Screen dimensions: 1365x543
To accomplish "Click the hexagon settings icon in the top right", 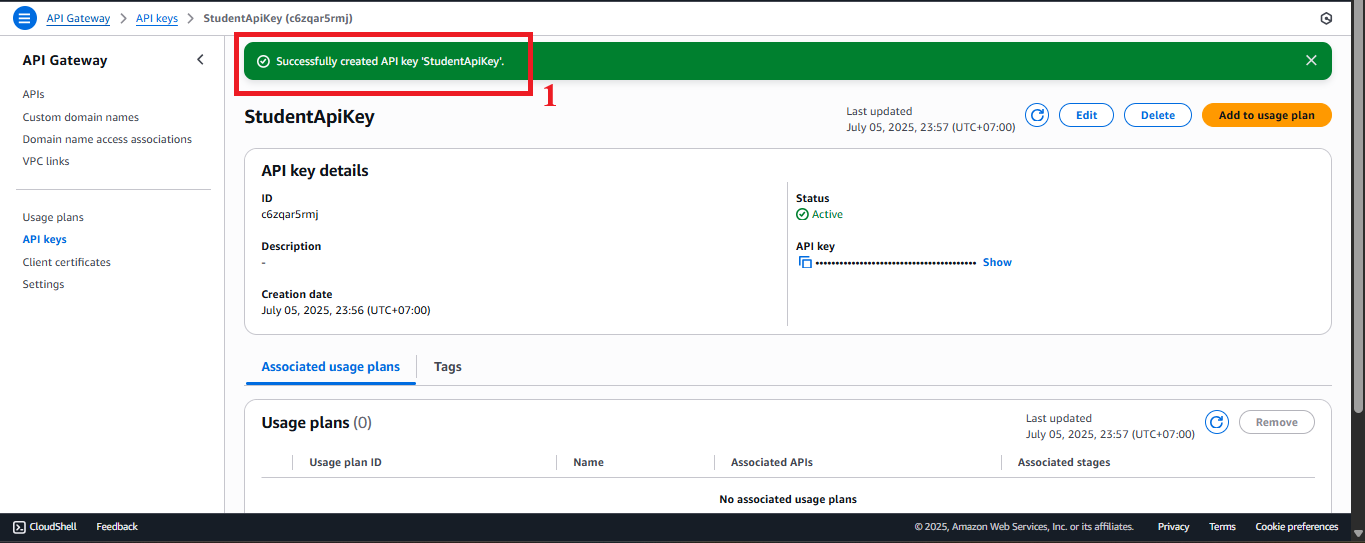I will [x=1326, y=18].
